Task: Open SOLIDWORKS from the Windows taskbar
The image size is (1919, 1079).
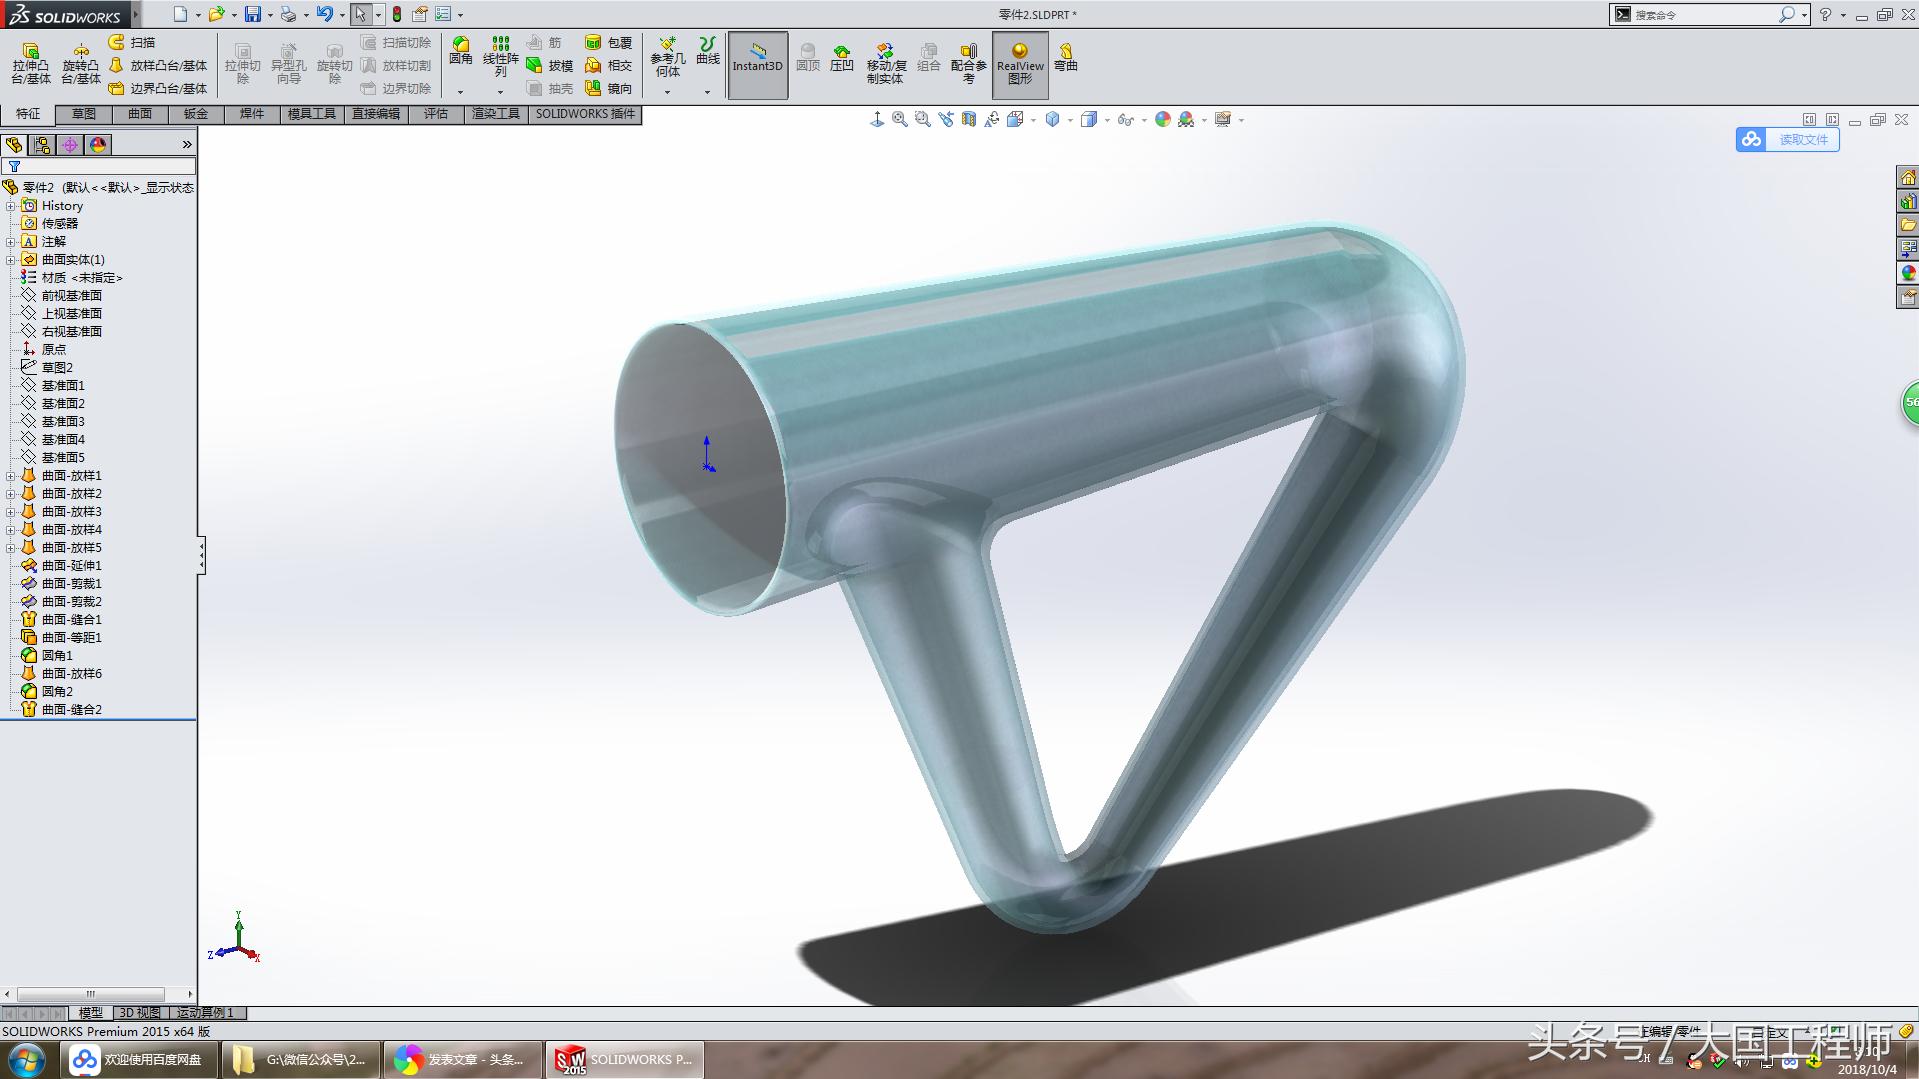Action: 624,1058
